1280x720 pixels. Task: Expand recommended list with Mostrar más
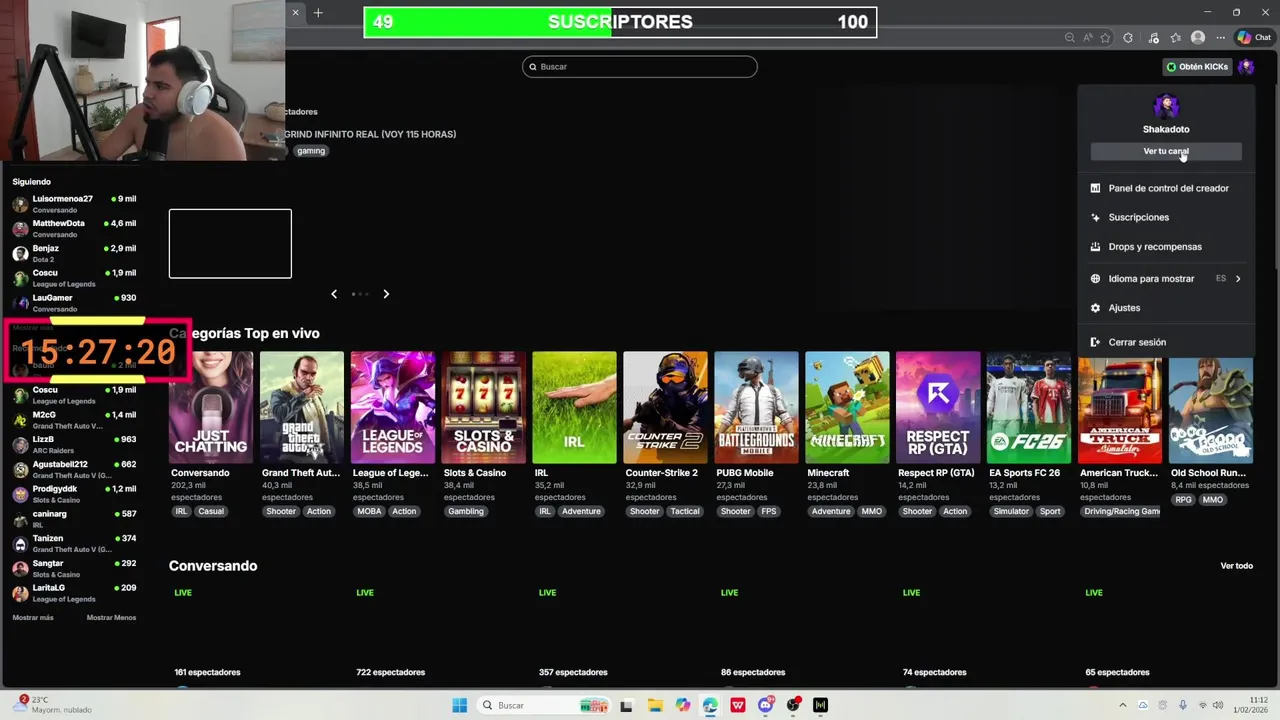click(x=33, y=618)
